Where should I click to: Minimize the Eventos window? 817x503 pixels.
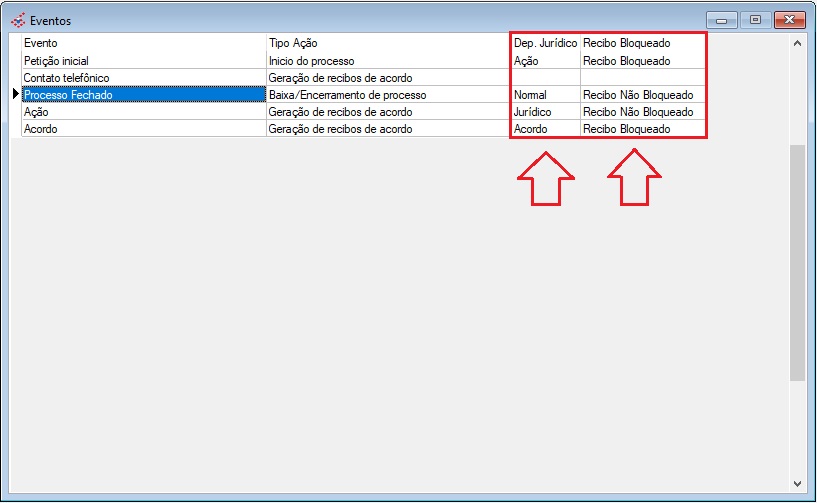pos(722,20)
